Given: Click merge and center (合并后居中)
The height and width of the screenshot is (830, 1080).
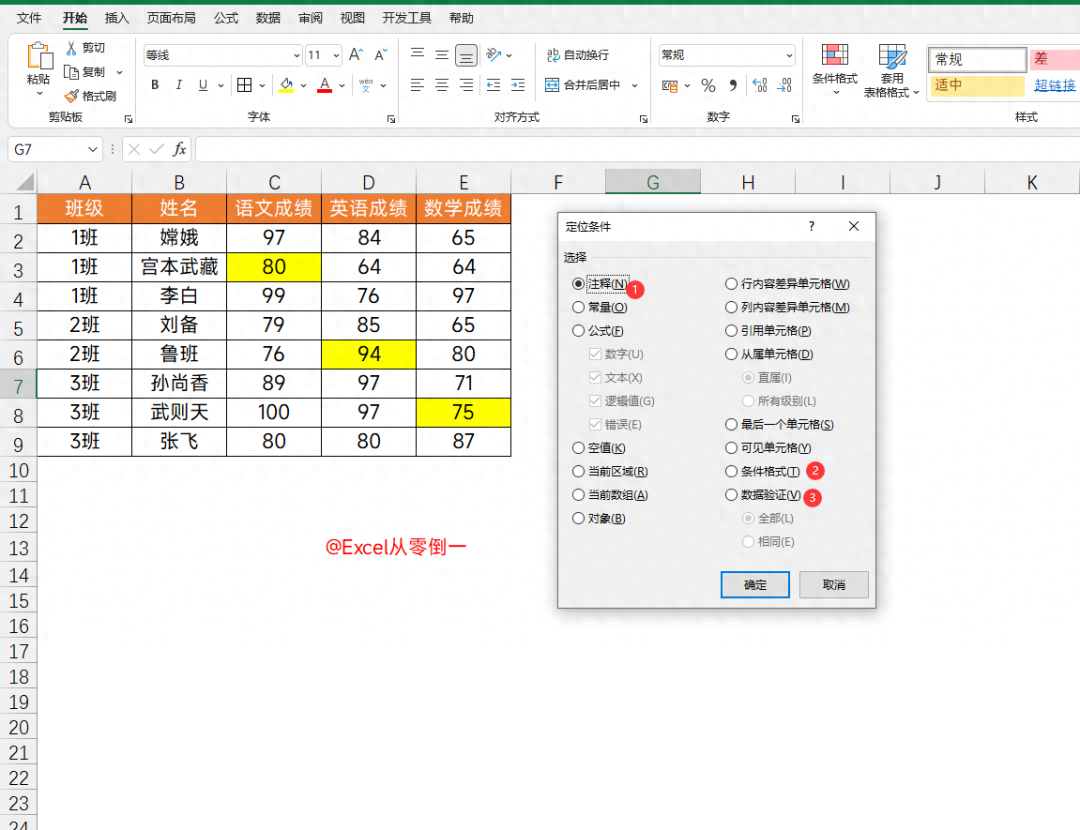Looking at the screenshot, I should [583, 85].
